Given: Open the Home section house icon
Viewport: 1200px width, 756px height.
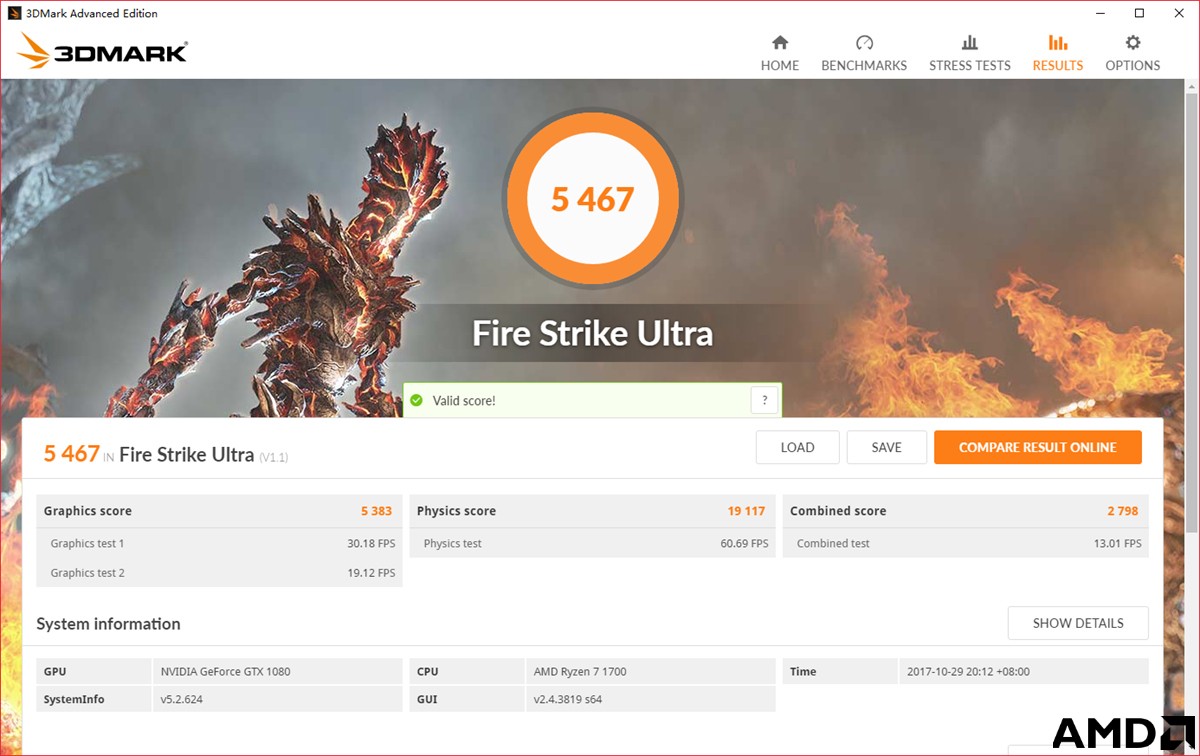Looking at the screenshot, I should (x=780, y=43).
